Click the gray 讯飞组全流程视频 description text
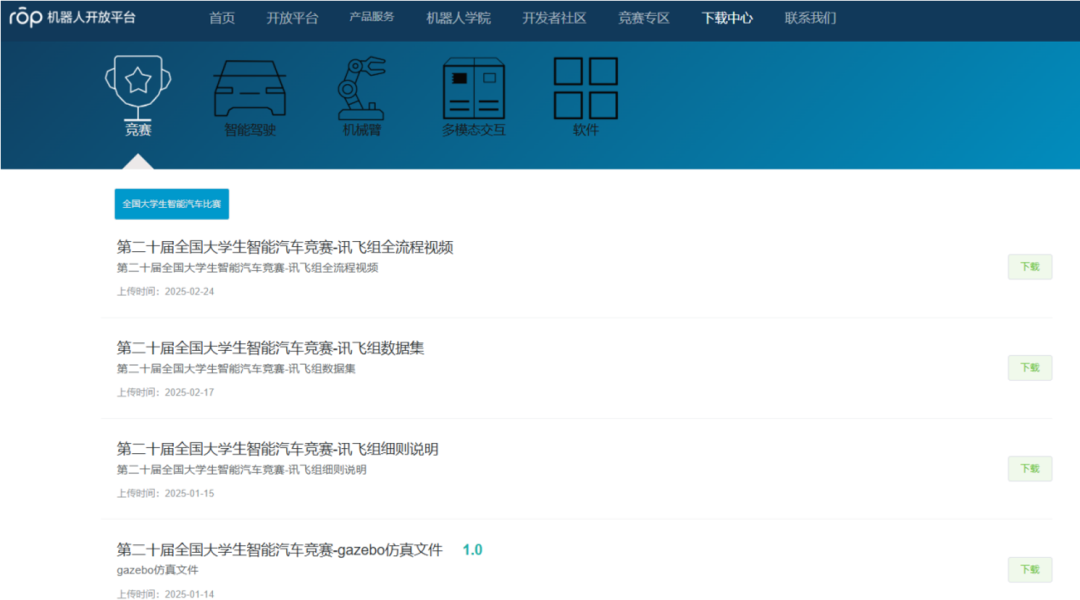 click(247, 267)
